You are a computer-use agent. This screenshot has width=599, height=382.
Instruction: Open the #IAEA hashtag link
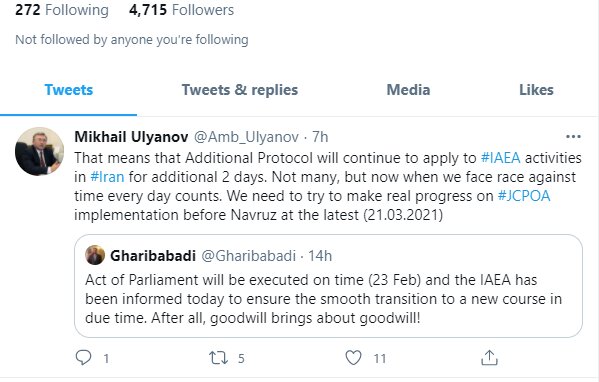[500, 158]
